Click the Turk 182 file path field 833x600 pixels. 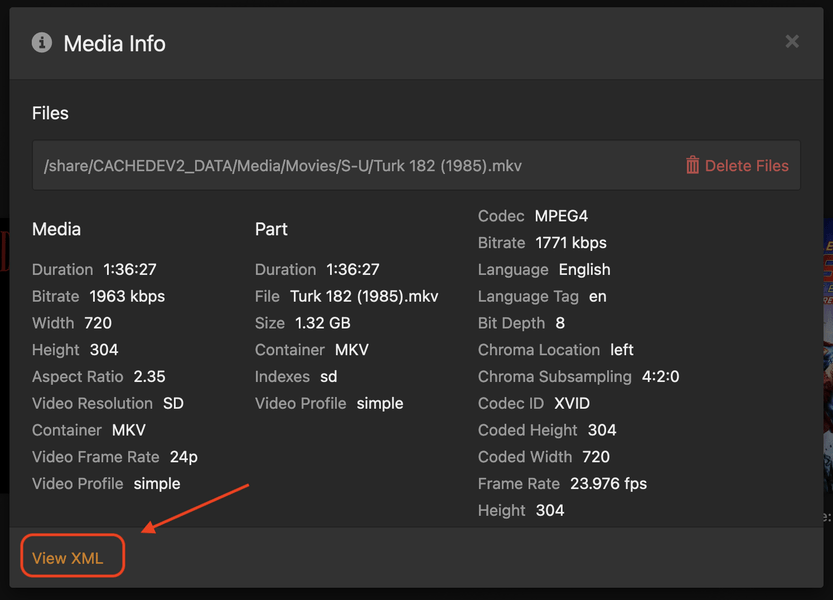(x=283, y=166)
